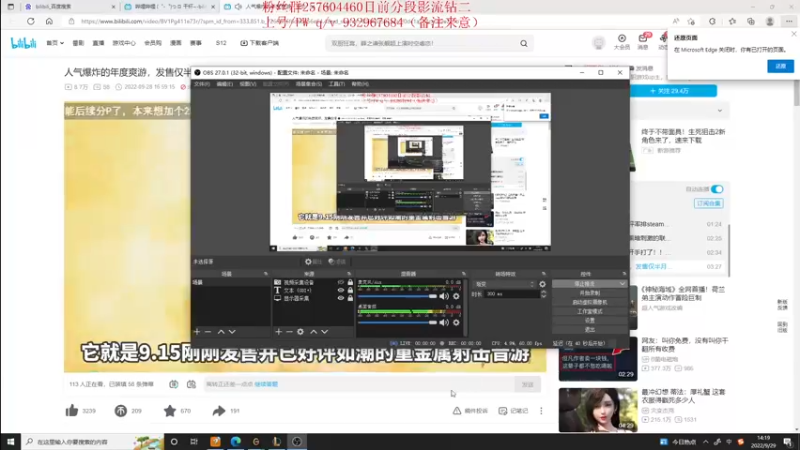Adjust the first mixer track volume slider
Viewport: 800px width, 450px height.
(x=397, y=296)
